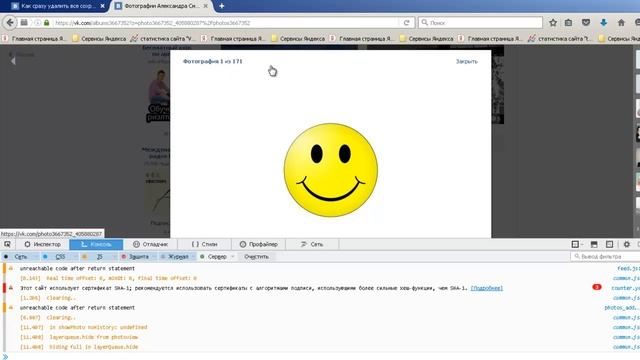
Task: Click the smiley face photo
Action: coord(331,170)
